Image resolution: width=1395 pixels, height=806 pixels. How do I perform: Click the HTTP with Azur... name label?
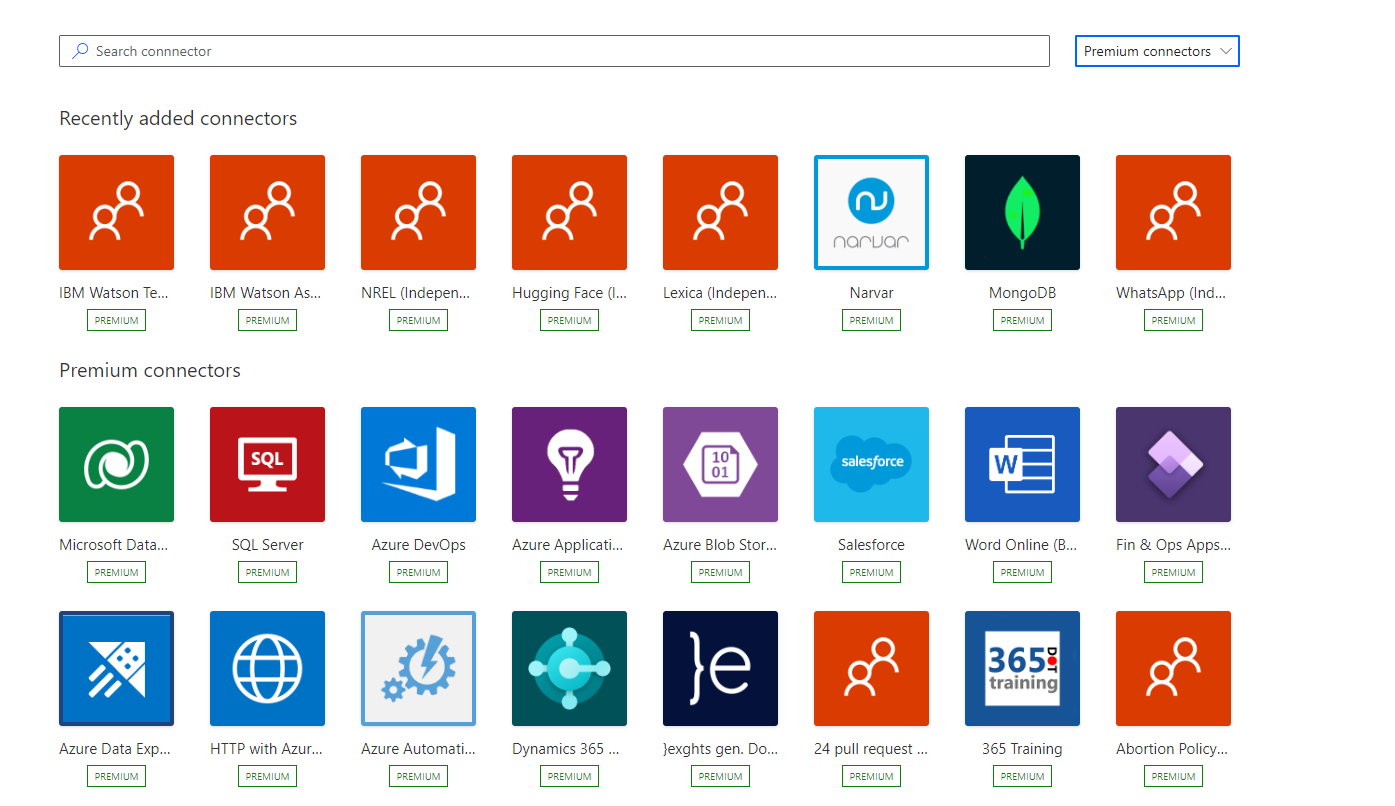pyautogui.click(x=267, y=749)
